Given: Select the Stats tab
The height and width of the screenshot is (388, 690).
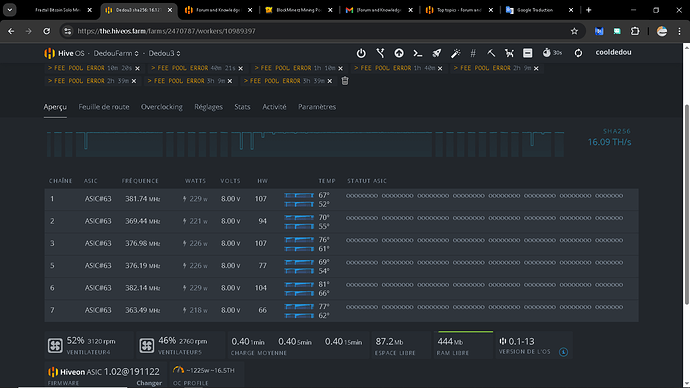Looking at the screenshot, I should tap(242, 107).
